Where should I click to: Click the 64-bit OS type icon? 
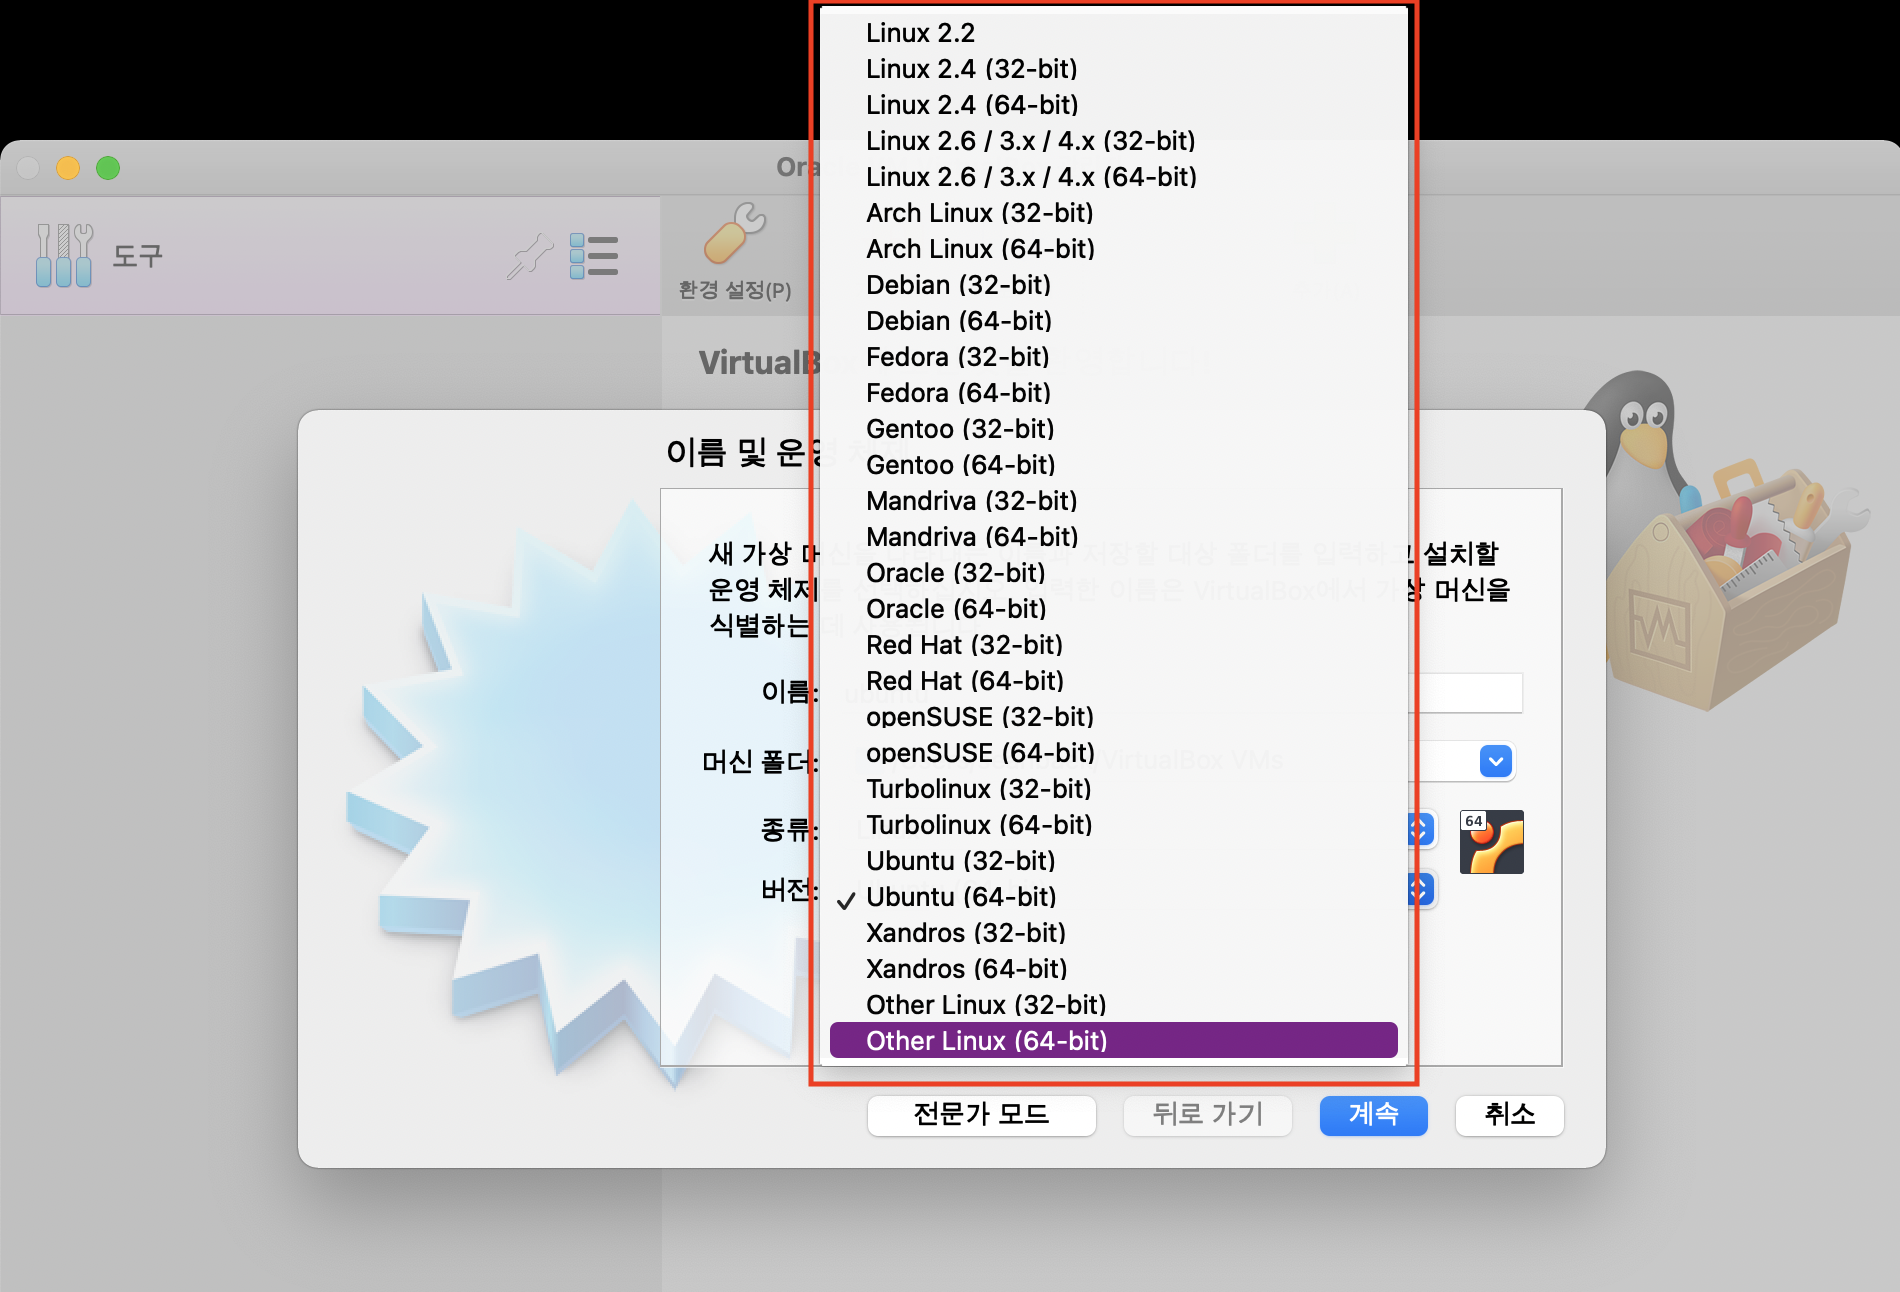pyautogui.click(x=1491, y=842)
